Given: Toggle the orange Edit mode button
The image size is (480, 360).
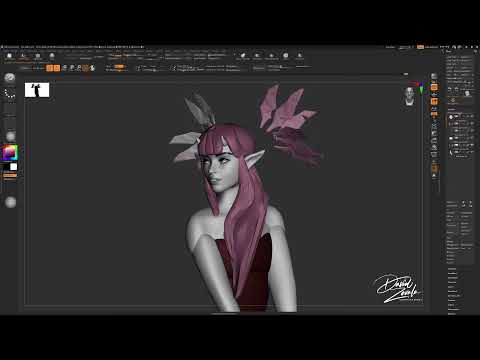Looking at the screenshot, I should [50, 68].
